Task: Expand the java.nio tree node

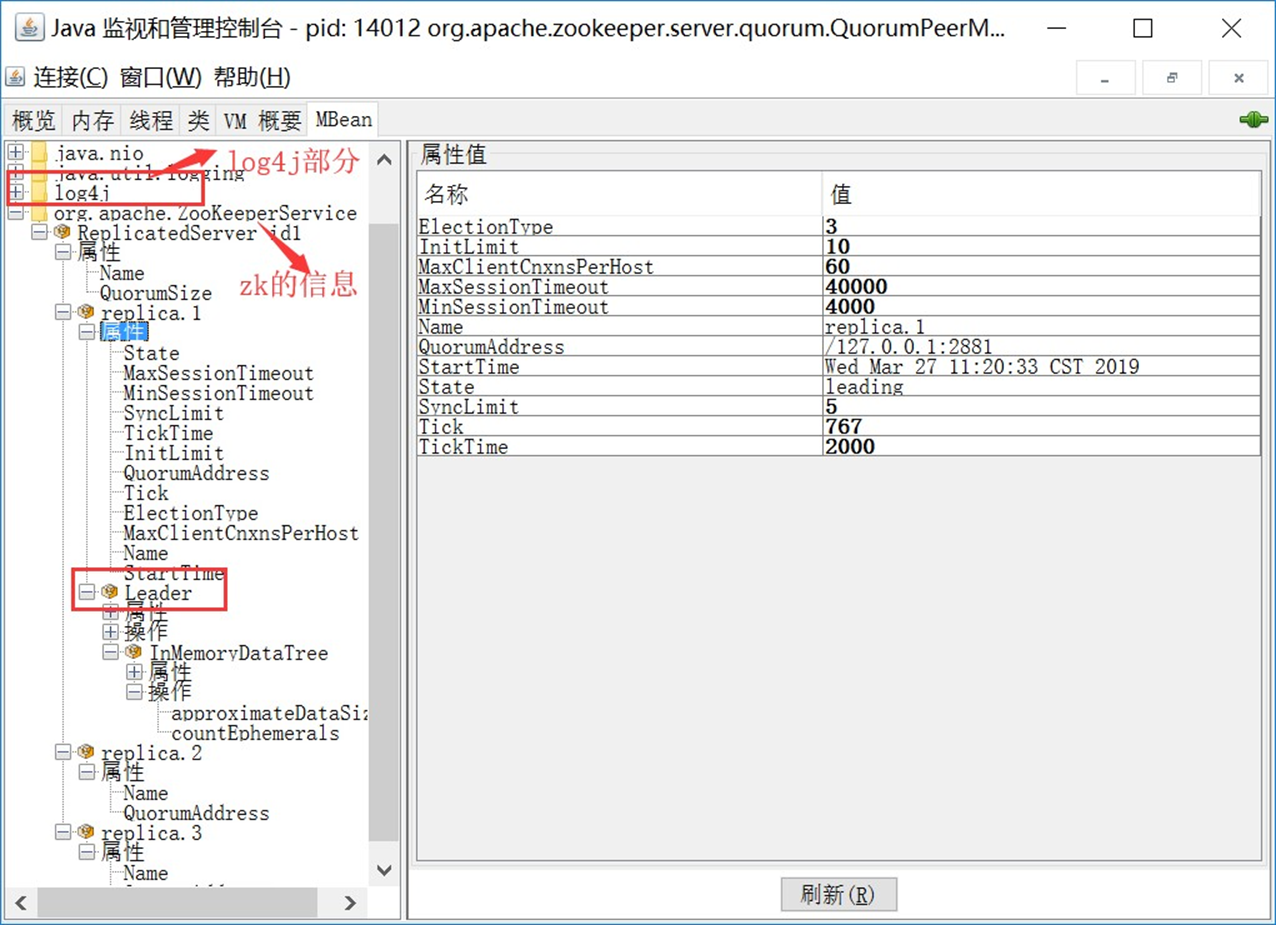Action: (x=15, y=153)
